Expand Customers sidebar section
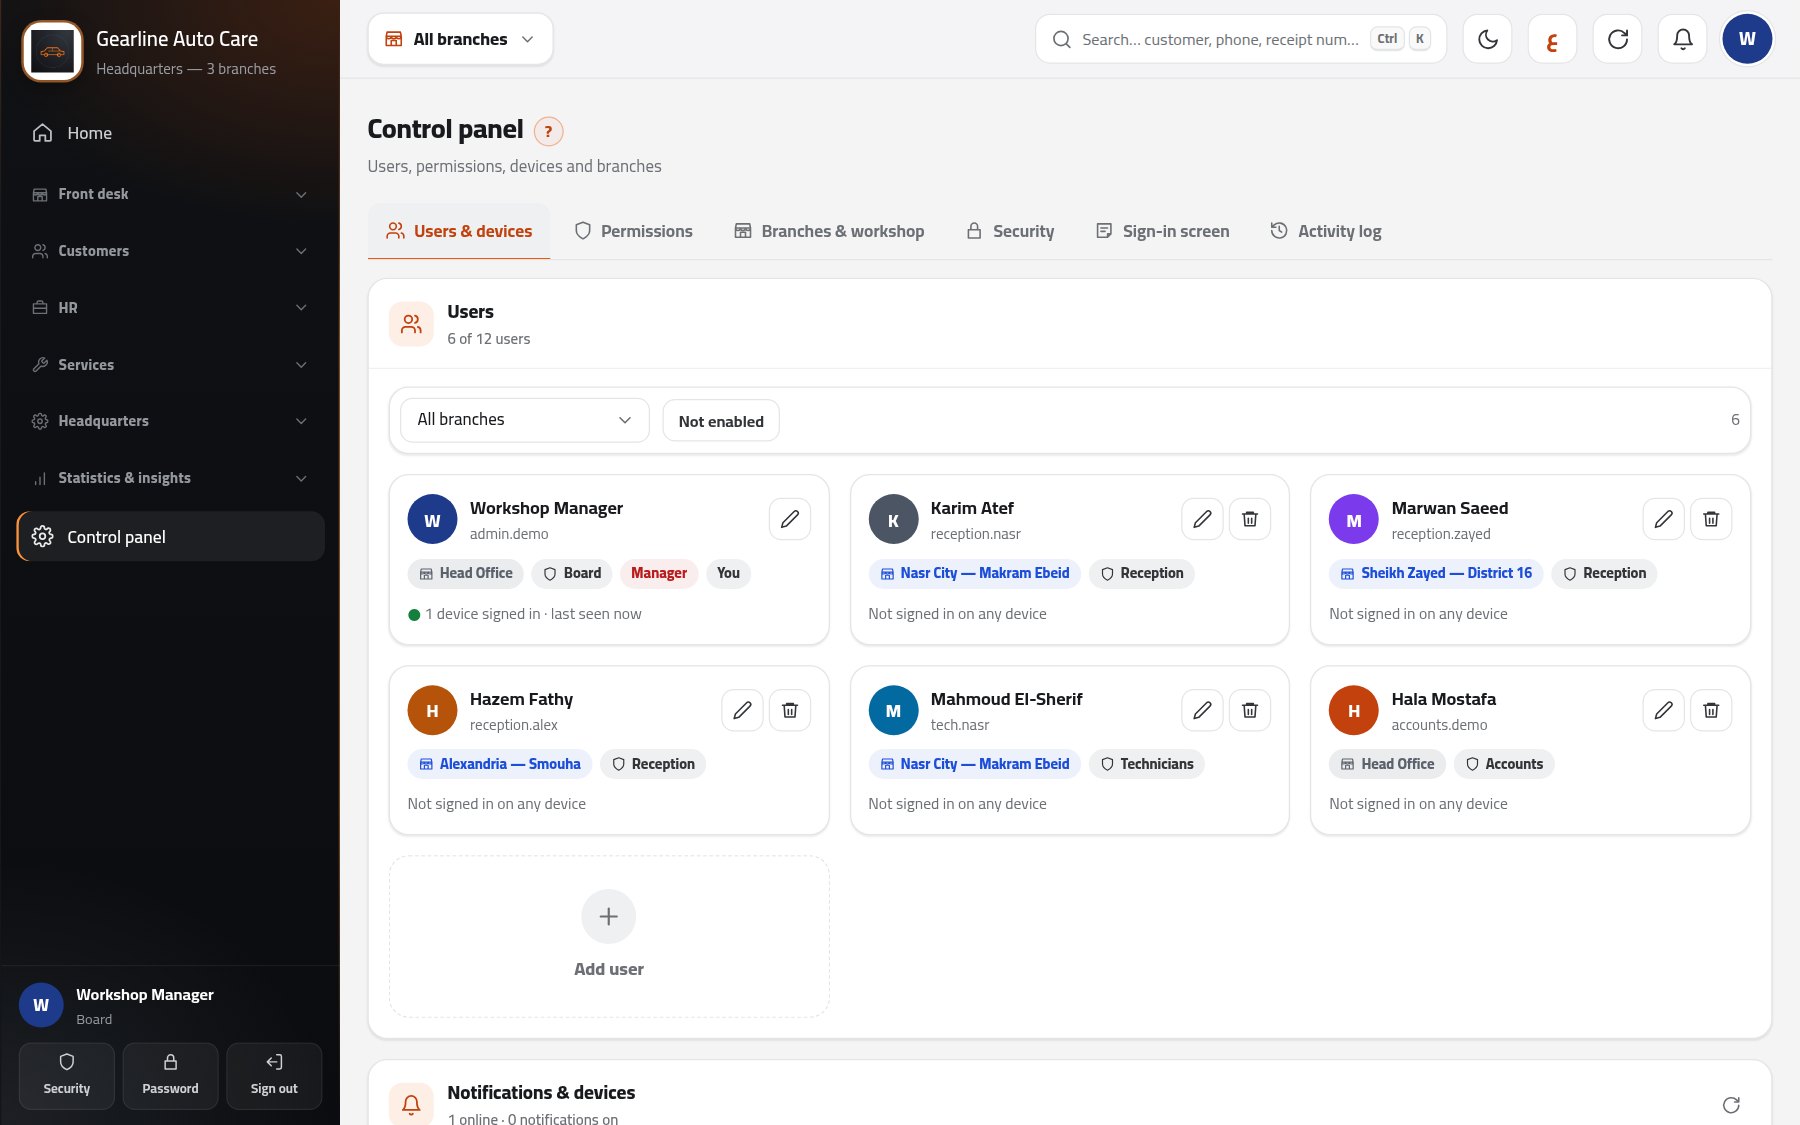 [x=170, y=251]
